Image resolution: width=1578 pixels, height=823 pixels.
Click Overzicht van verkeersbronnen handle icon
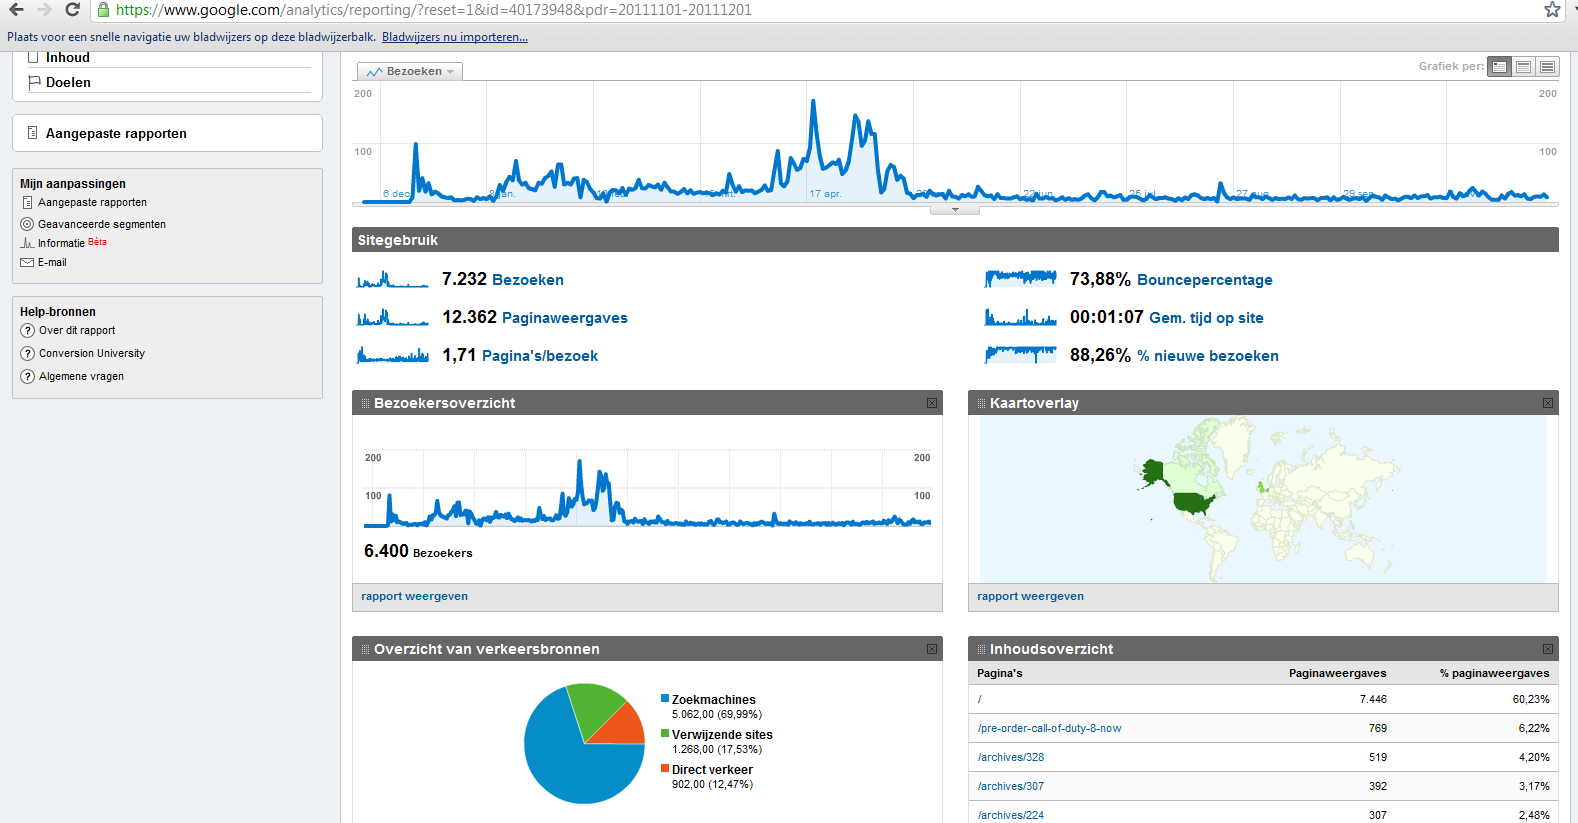coord(366,649)
